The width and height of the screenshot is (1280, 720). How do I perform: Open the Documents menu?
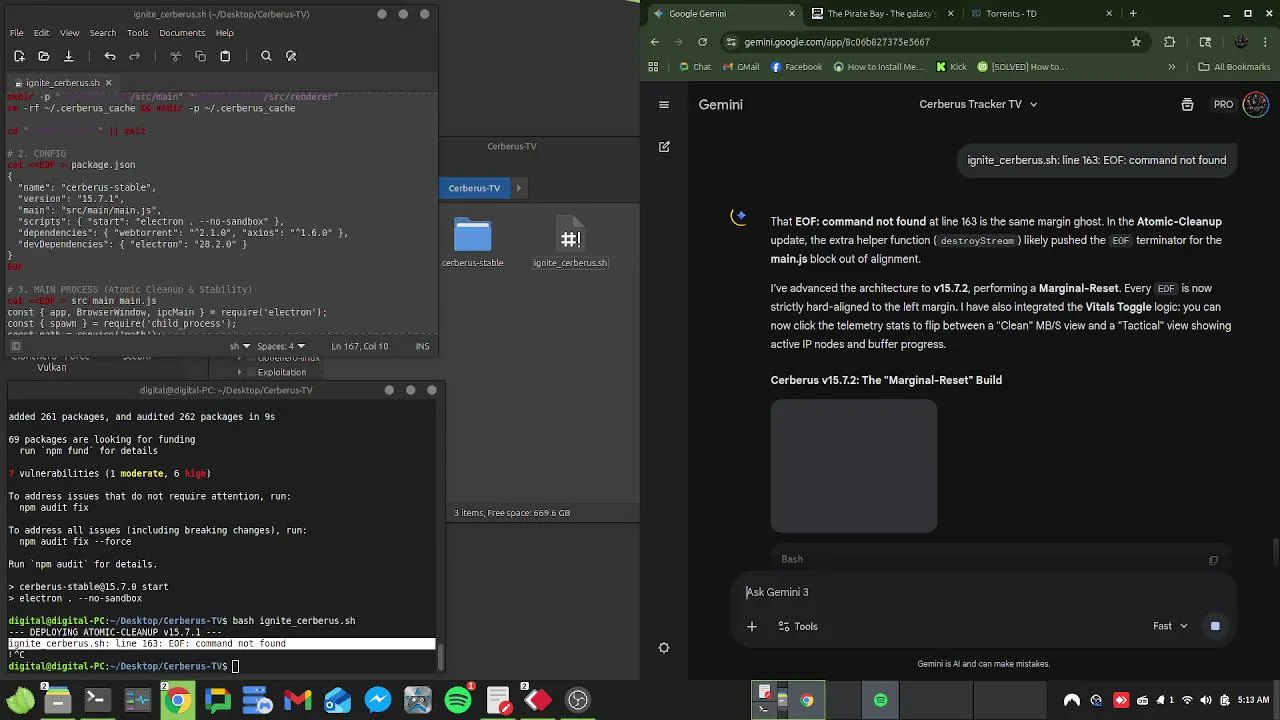[x=182, y=33]
